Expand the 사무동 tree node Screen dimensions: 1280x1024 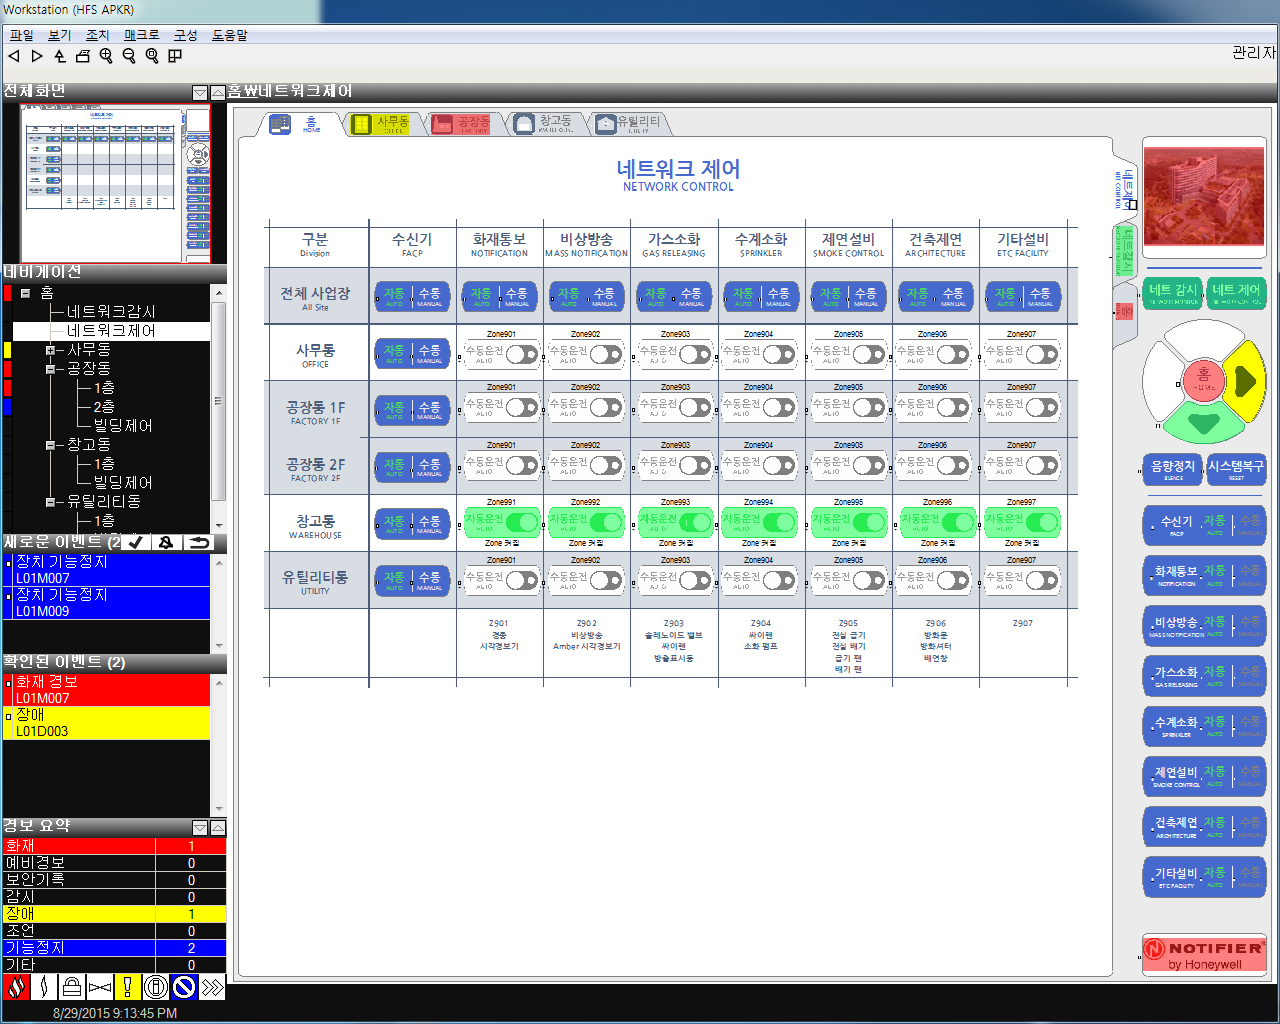click(x=50, y=350)
